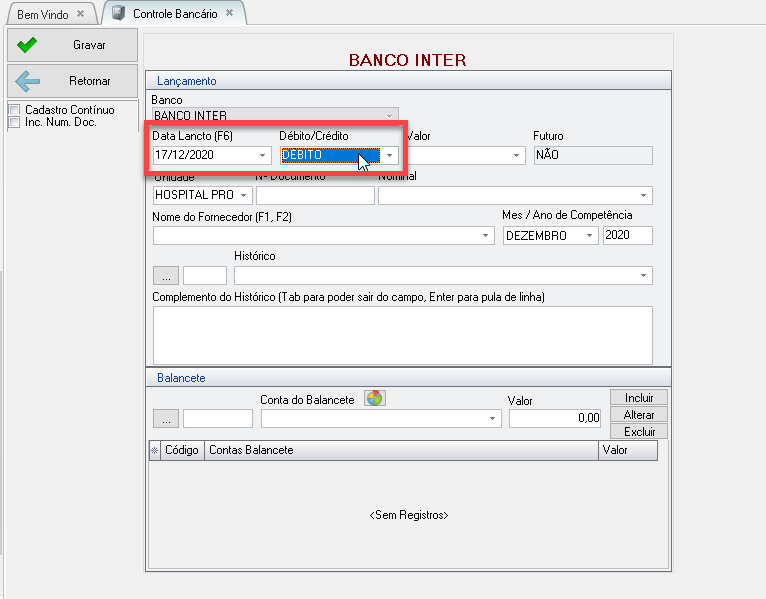Edit the competência year field 2020
Screen dimensions: 766x599
click(x=628, y=235)
